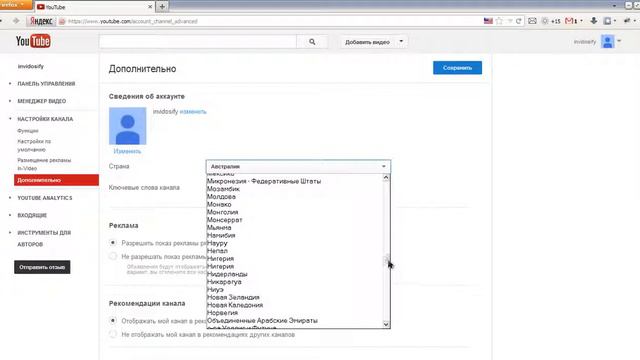
Task: Click изменить link next to username
Action: (x=193, y=111)
